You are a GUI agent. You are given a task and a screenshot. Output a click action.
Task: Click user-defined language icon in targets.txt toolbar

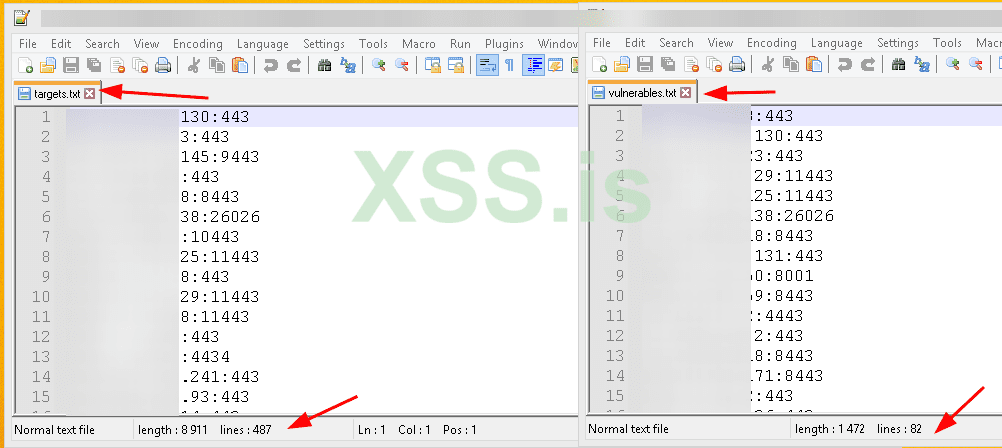555,65
